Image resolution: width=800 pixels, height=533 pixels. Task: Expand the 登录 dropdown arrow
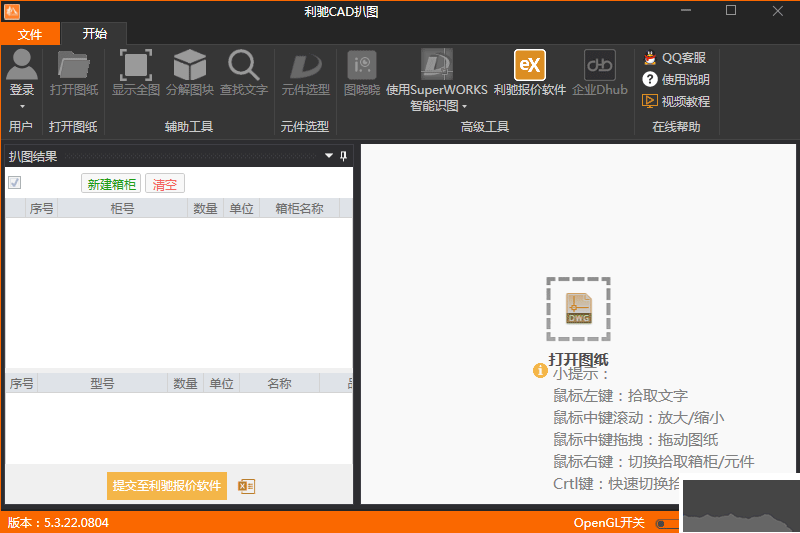[x=22, y=107]
